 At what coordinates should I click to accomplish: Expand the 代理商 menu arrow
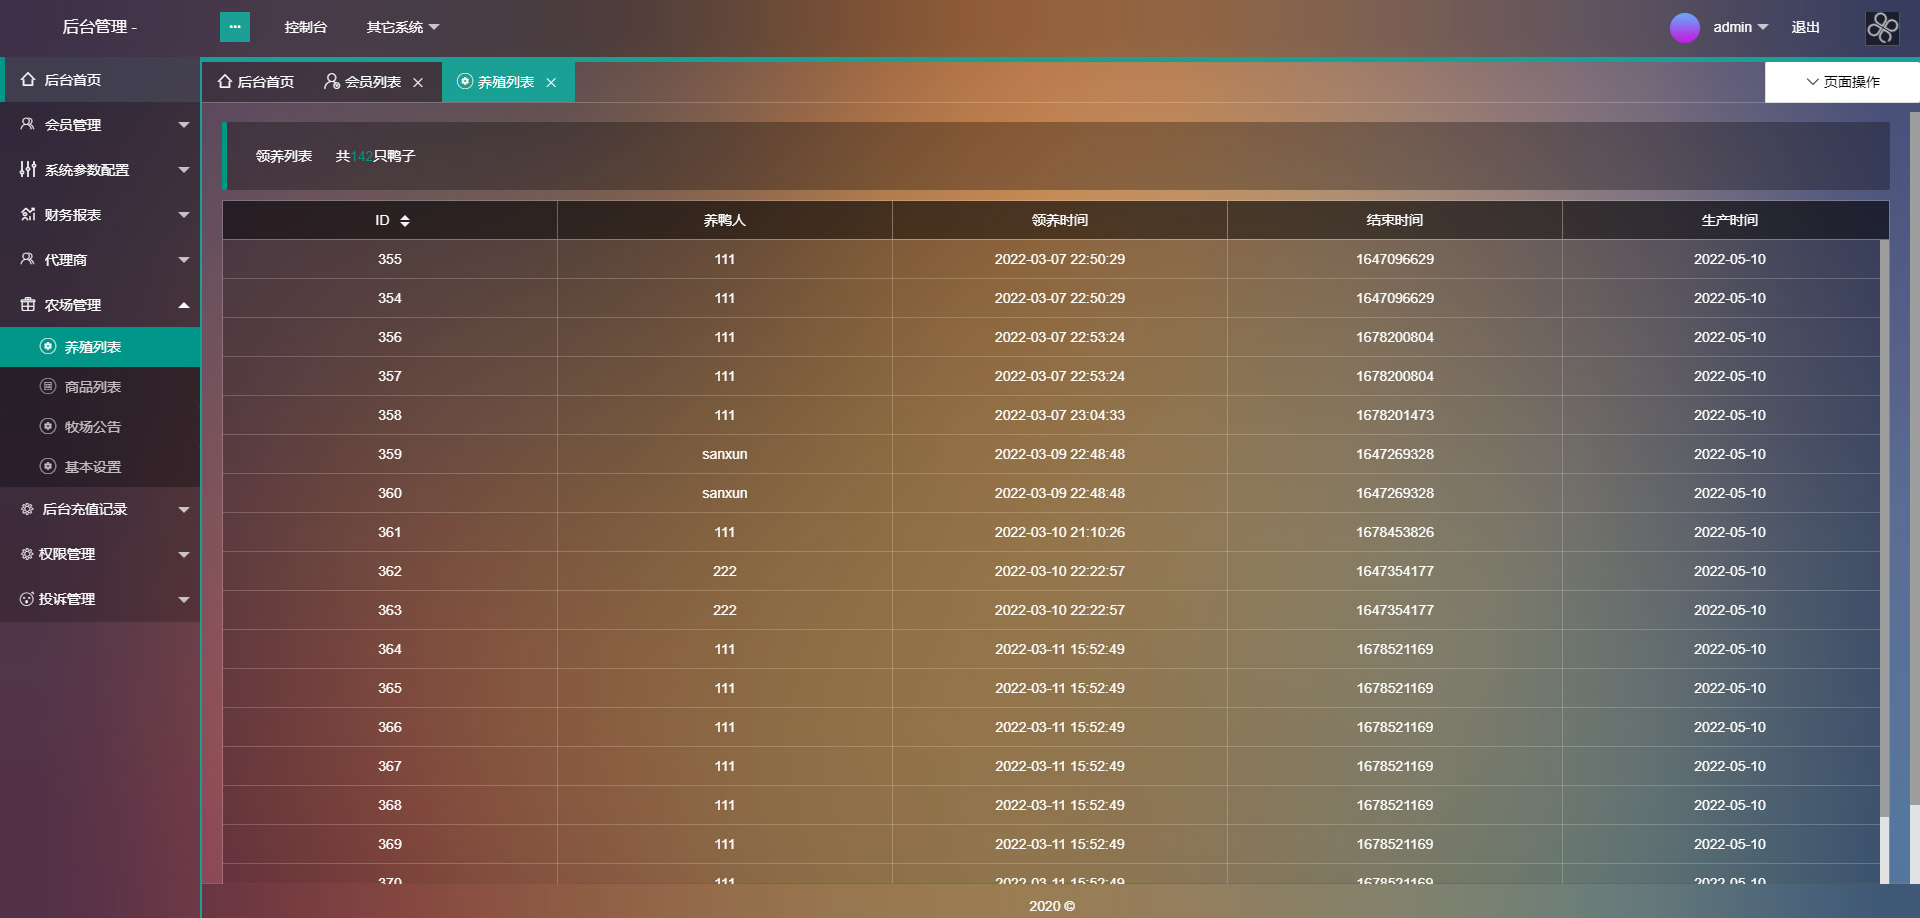coord(184,260)
